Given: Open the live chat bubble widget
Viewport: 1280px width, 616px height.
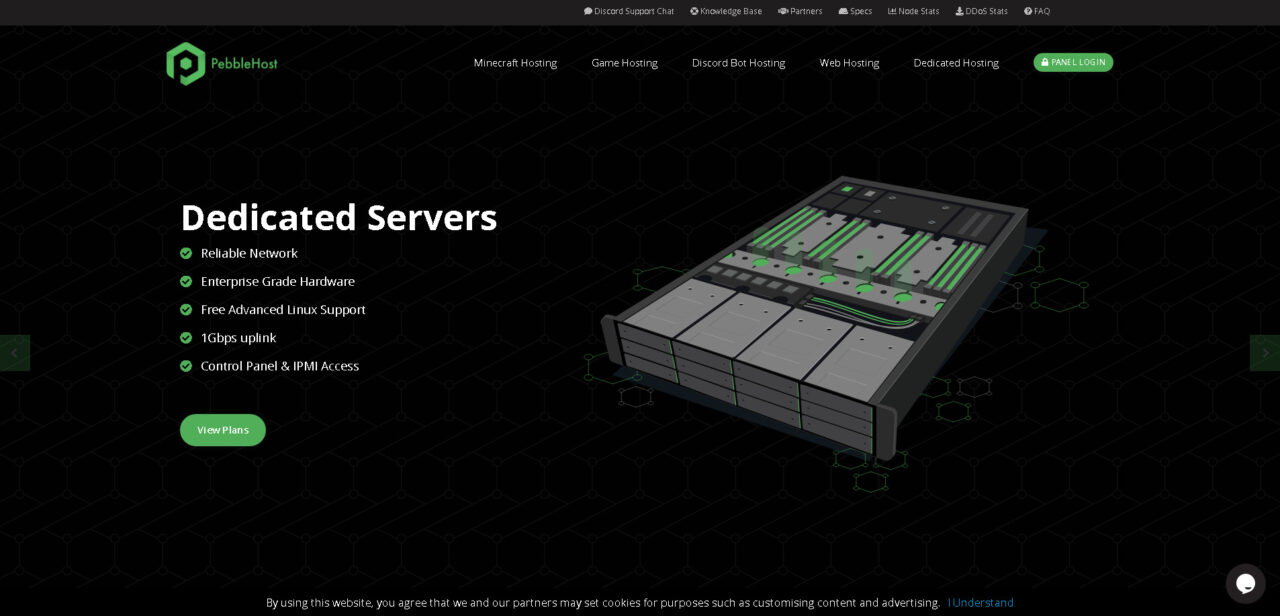Looking at the screenshot, I should (x=1245, y=583).
